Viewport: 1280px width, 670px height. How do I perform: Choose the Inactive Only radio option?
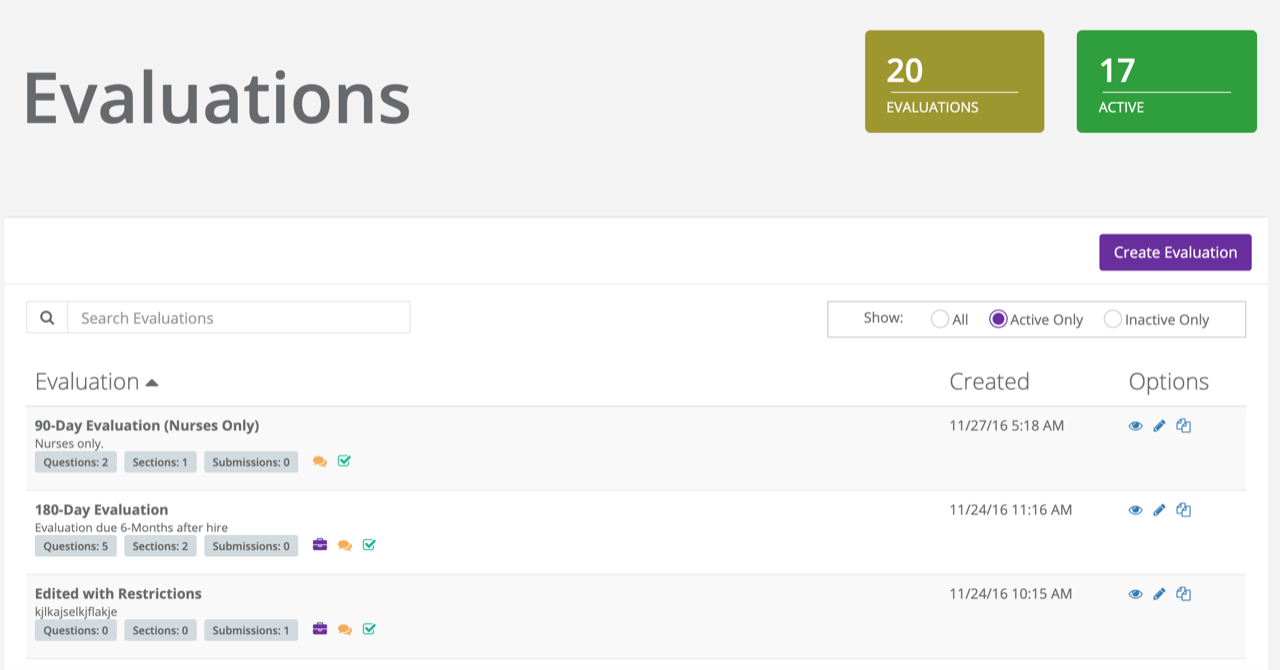tap(1113, 320)
